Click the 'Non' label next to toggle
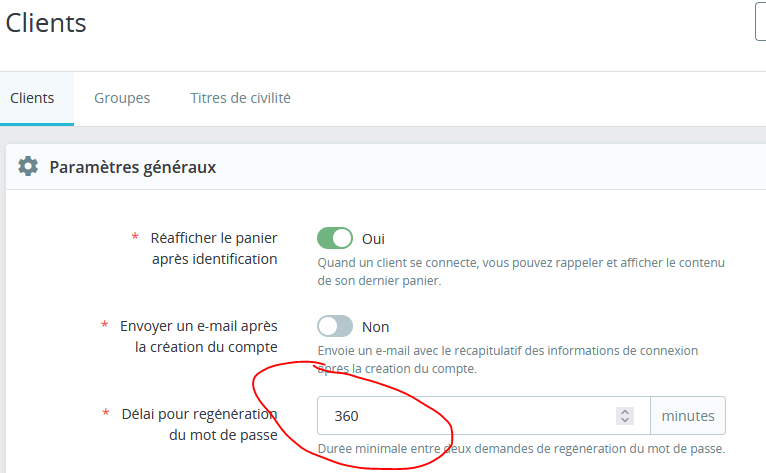The height and width of the screenshot is (473, 766). 375,327
